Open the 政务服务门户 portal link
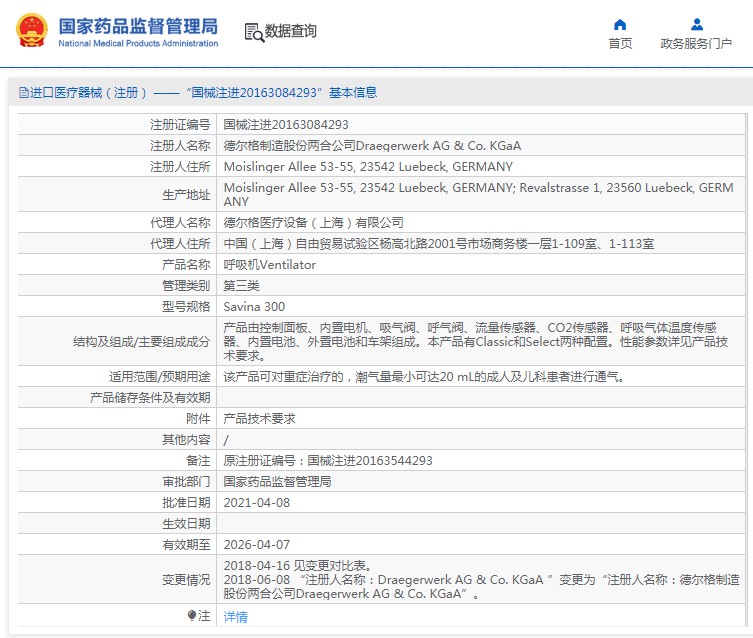This screenshot has height=638, width=753. (696, 44)
